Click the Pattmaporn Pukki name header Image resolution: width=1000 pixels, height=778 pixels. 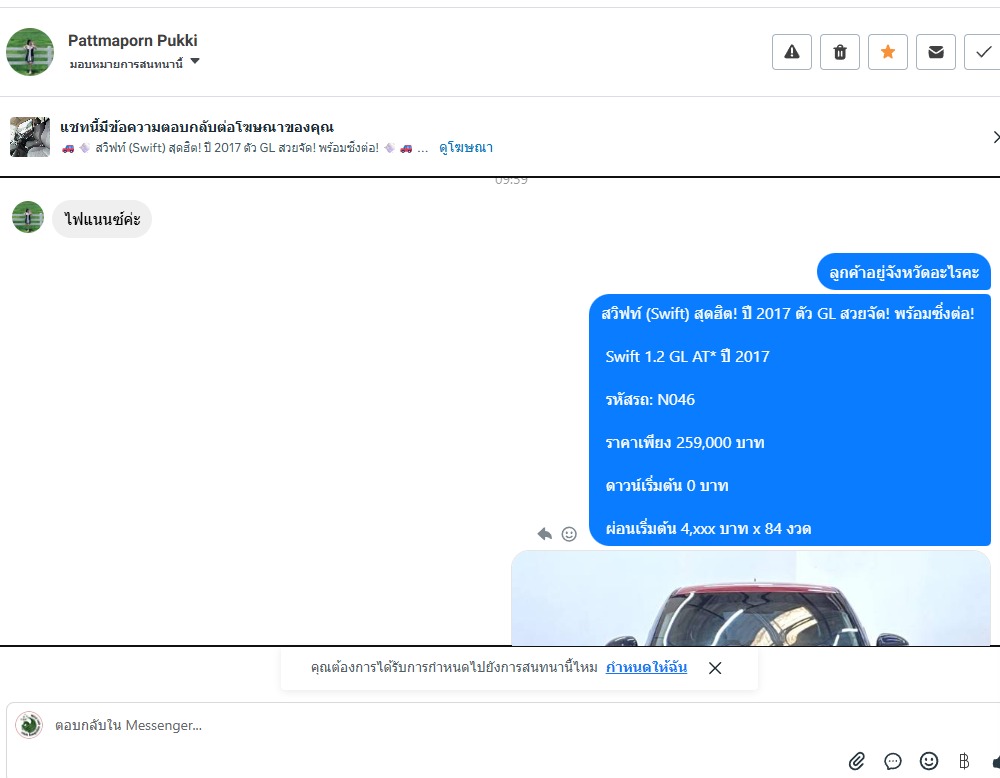pos(133,40)
